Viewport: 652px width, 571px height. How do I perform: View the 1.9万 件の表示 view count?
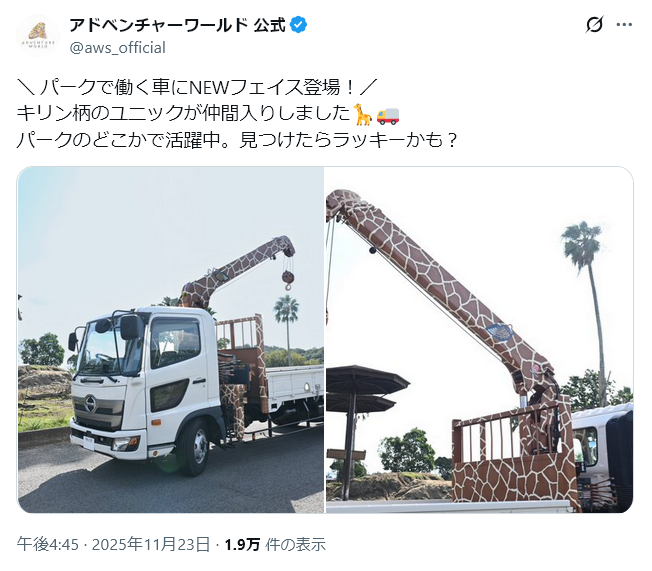click(275, 544)
